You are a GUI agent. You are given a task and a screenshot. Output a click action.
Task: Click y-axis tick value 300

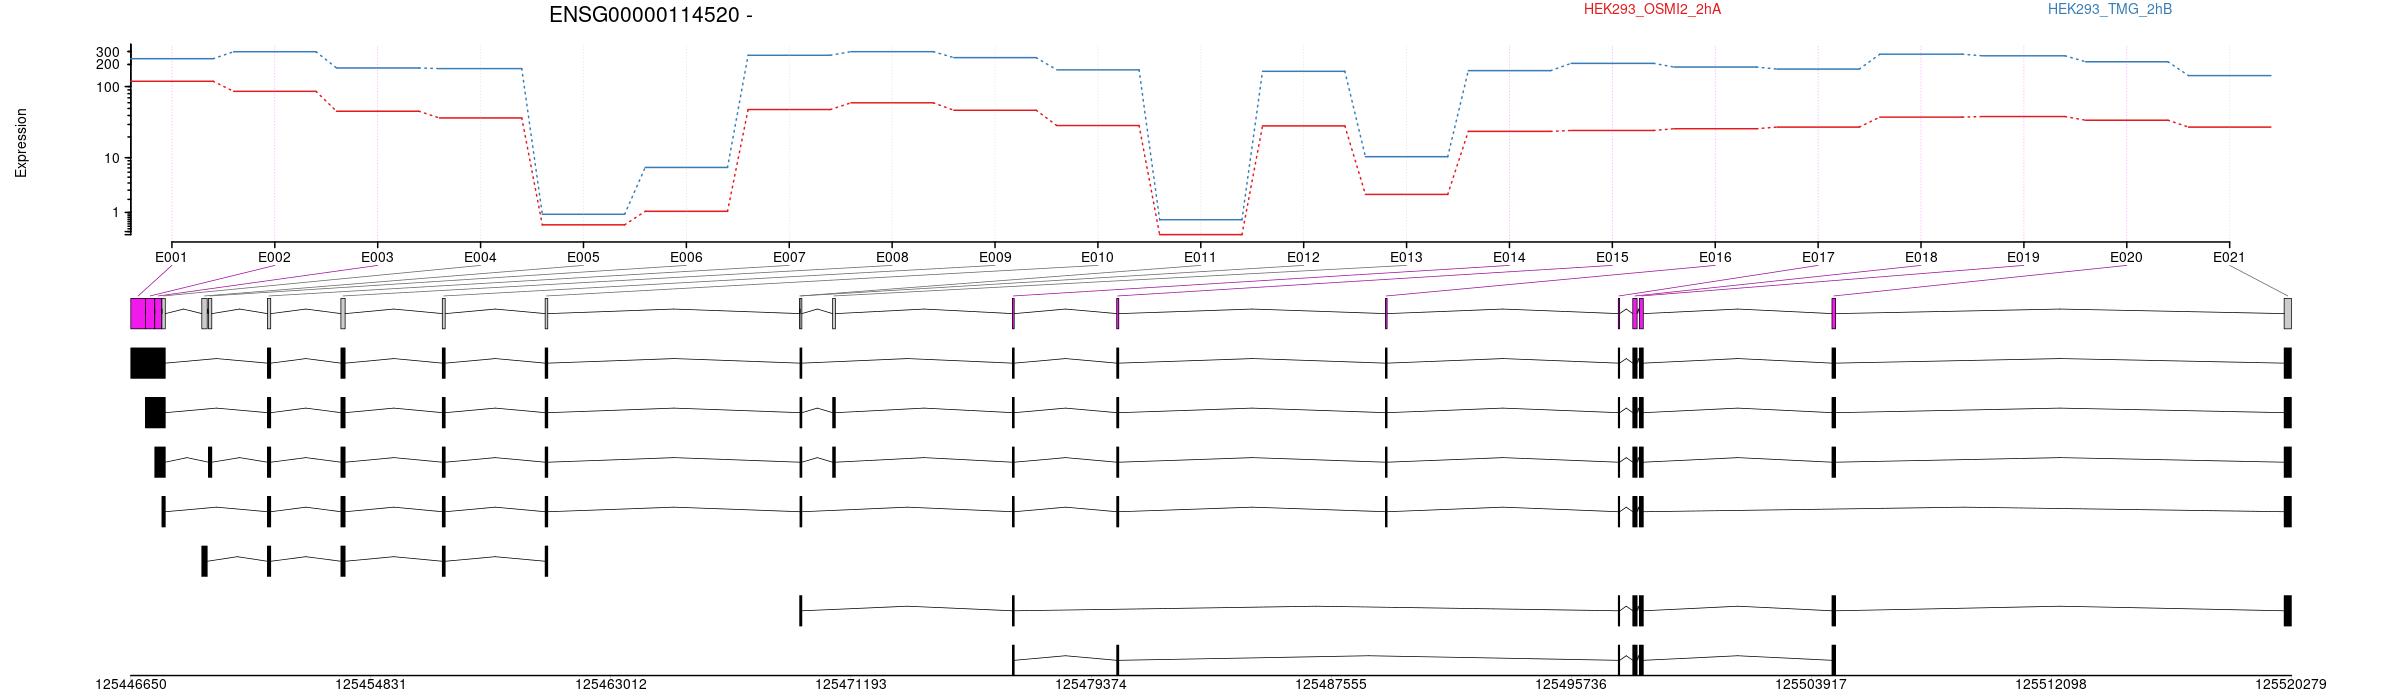[108, 52]
